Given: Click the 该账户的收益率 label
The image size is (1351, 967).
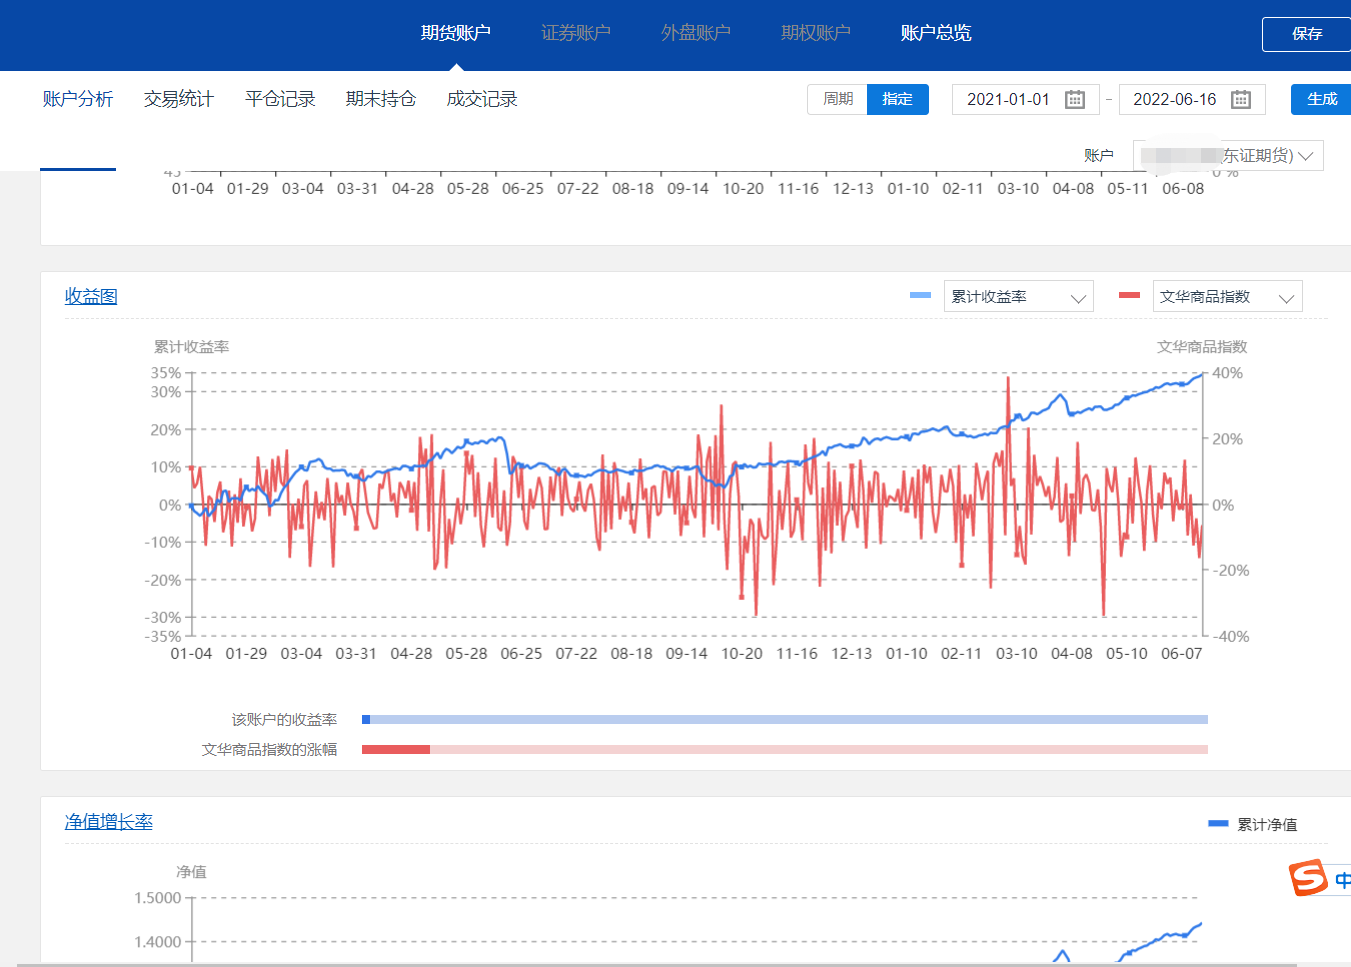Looking at the screenshot, I should [284, 719].
